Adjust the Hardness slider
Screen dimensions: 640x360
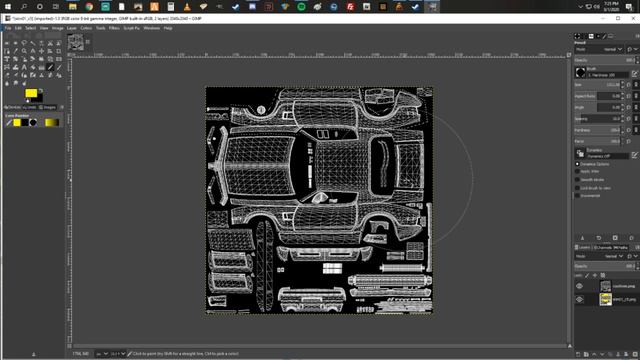point(598,130)
